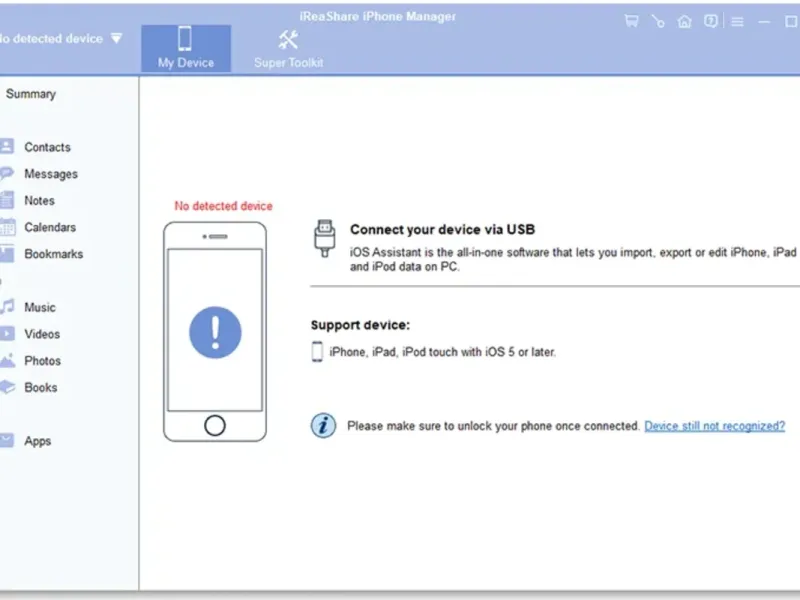Open the Videos category label
800x600 pixels.
(x=42, y=334)
